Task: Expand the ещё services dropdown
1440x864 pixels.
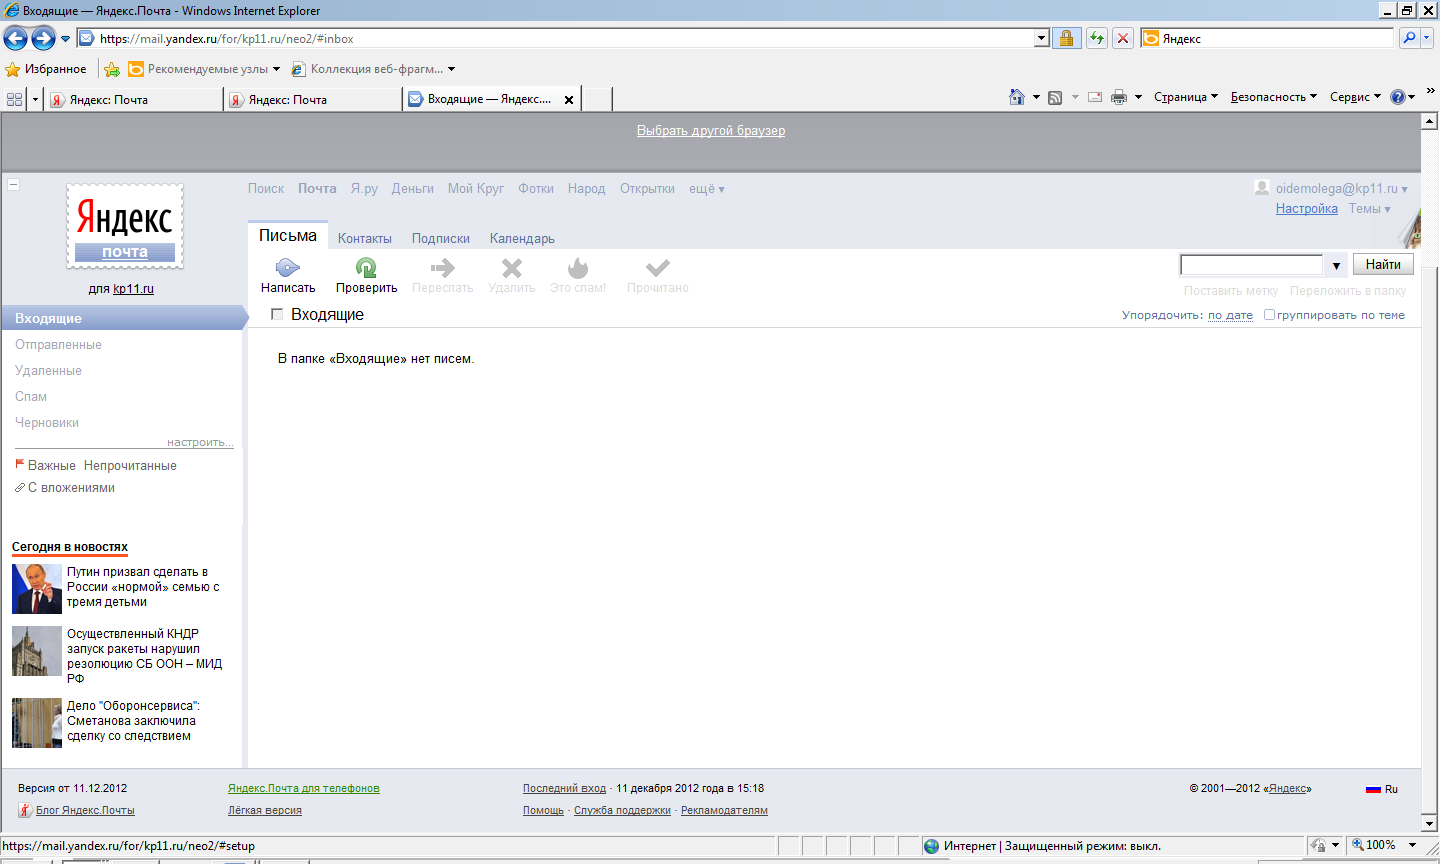Action: (706, 188)
